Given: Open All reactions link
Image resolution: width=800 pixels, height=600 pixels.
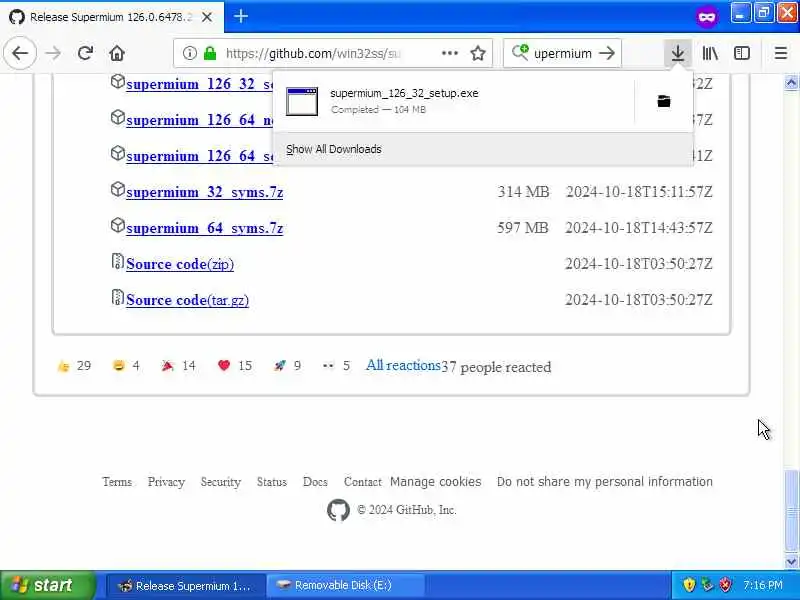Looking at the screenshot, I should tap(403, 365).
